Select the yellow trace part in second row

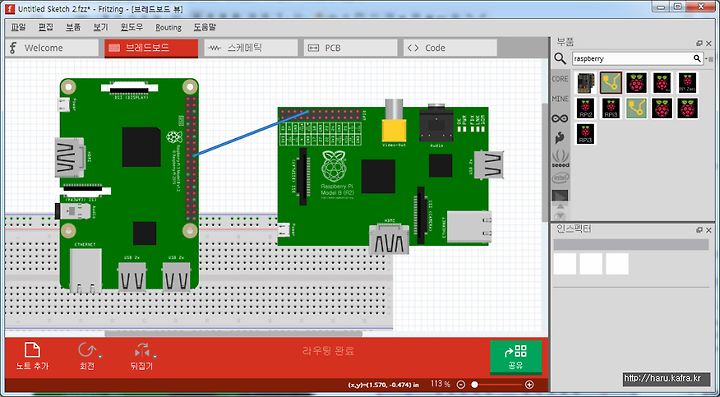636,108
